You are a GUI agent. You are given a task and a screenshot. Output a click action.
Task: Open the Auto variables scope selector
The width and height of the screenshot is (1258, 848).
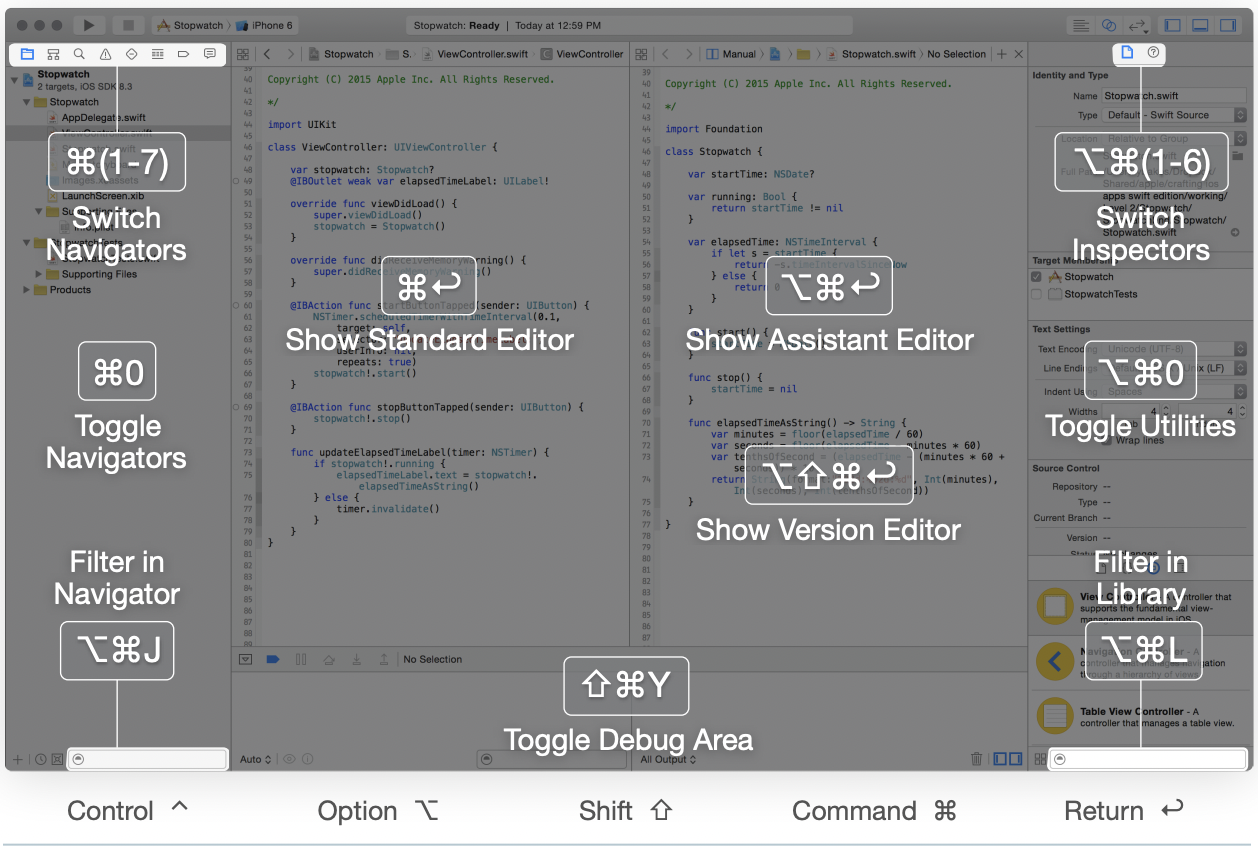point(256,760)
